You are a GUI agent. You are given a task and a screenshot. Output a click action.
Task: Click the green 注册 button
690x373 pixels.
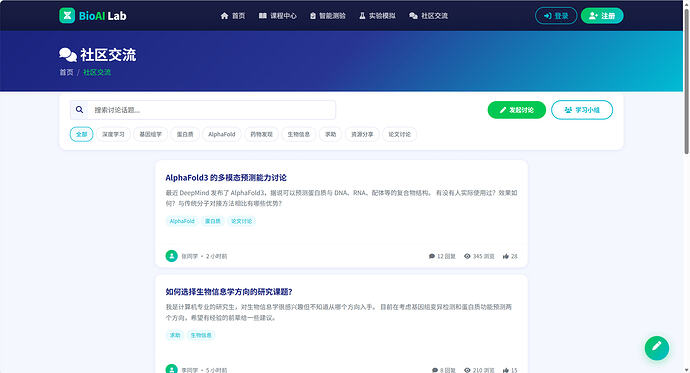(602, 16)
